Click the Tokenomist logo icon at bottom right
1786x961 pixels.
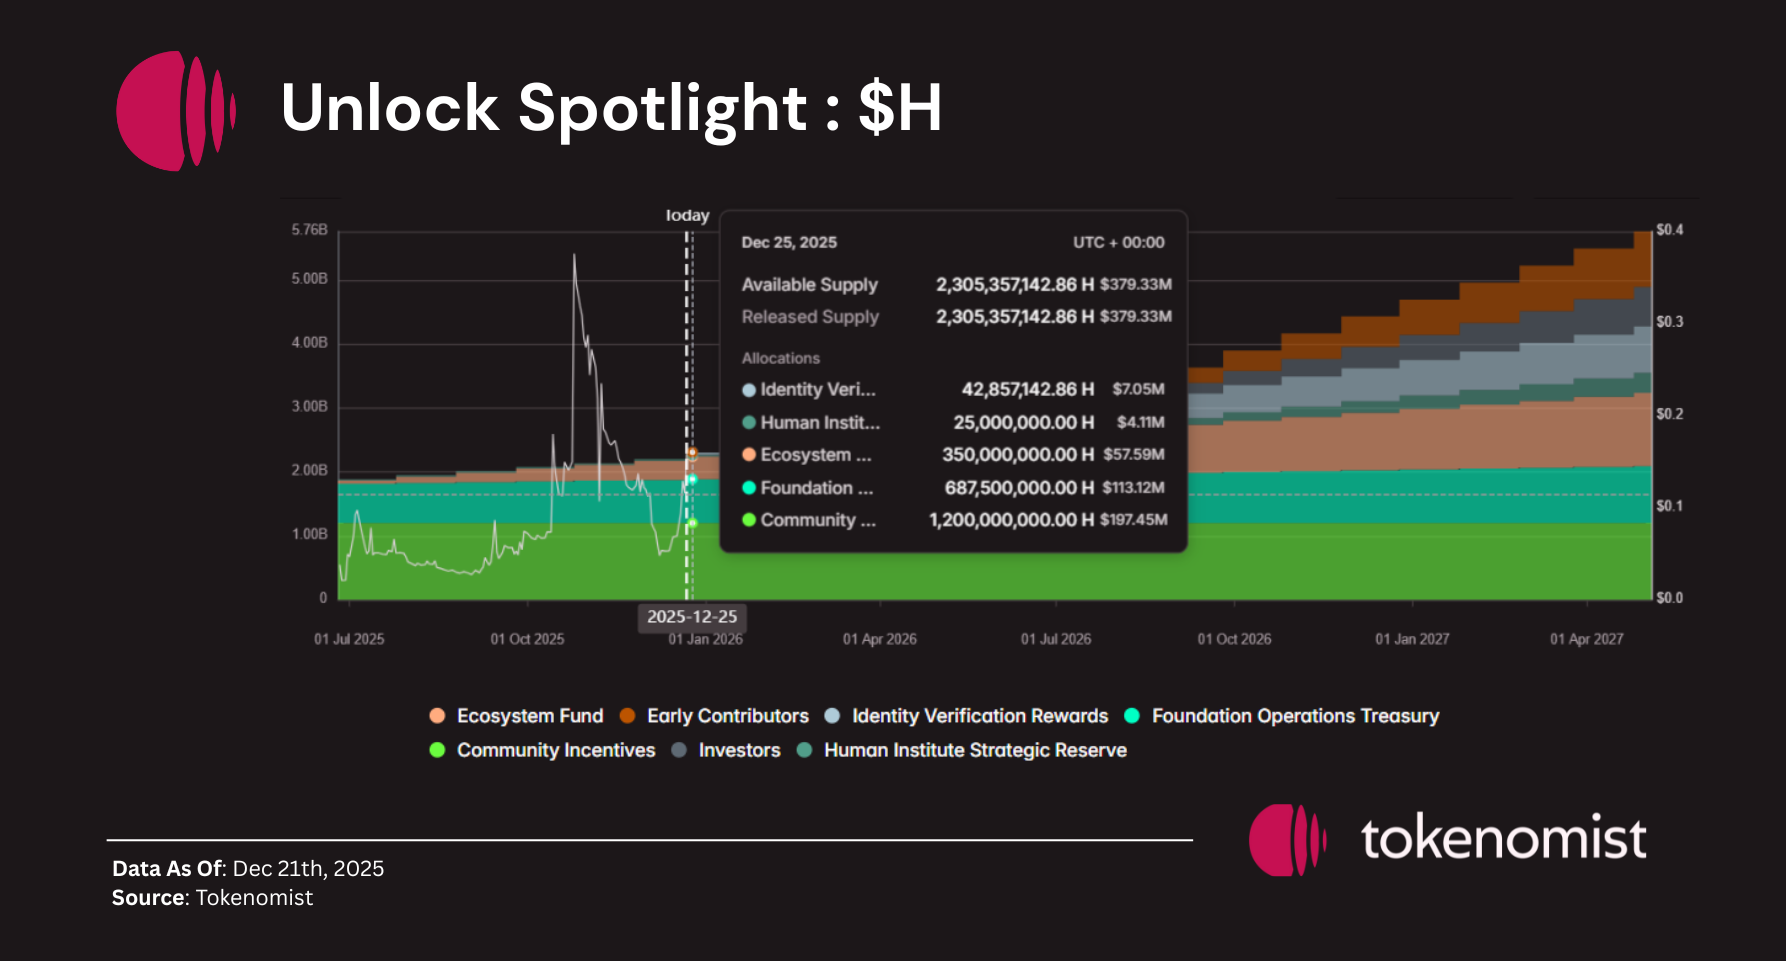tap(1287, 840)
